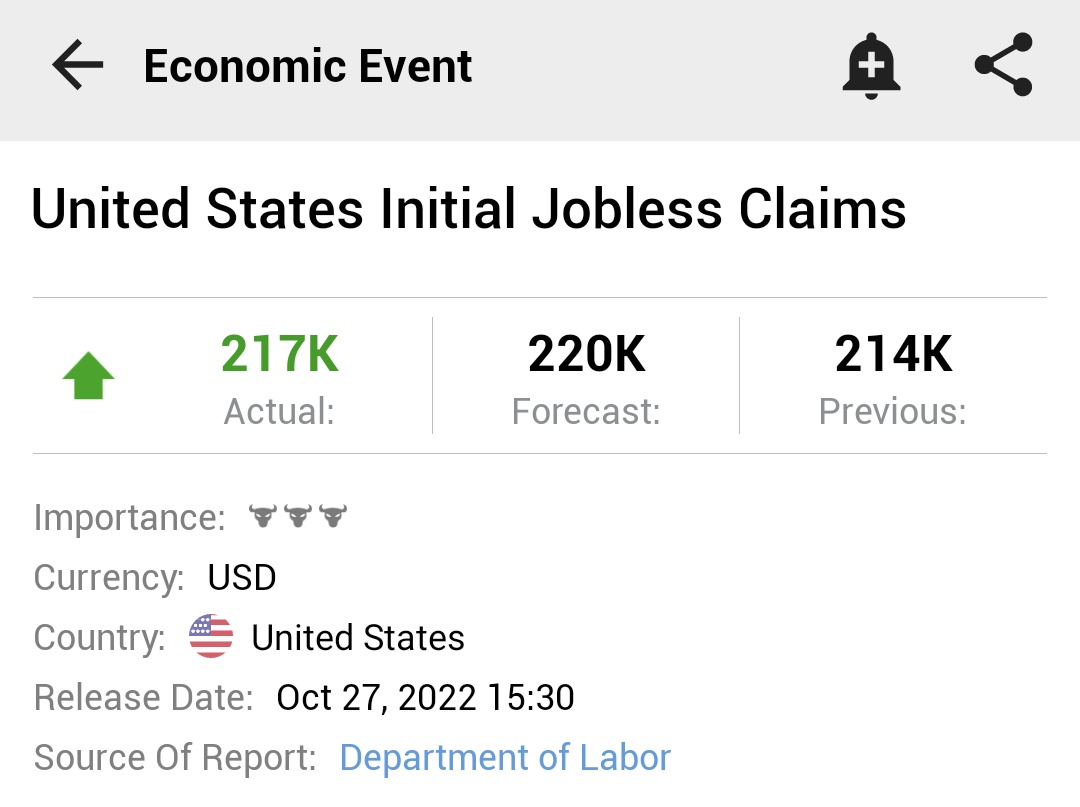1080x807 pixels.
Task: Click the Economic Event header title
Action: pyautogui.click(x=308, y=67)
